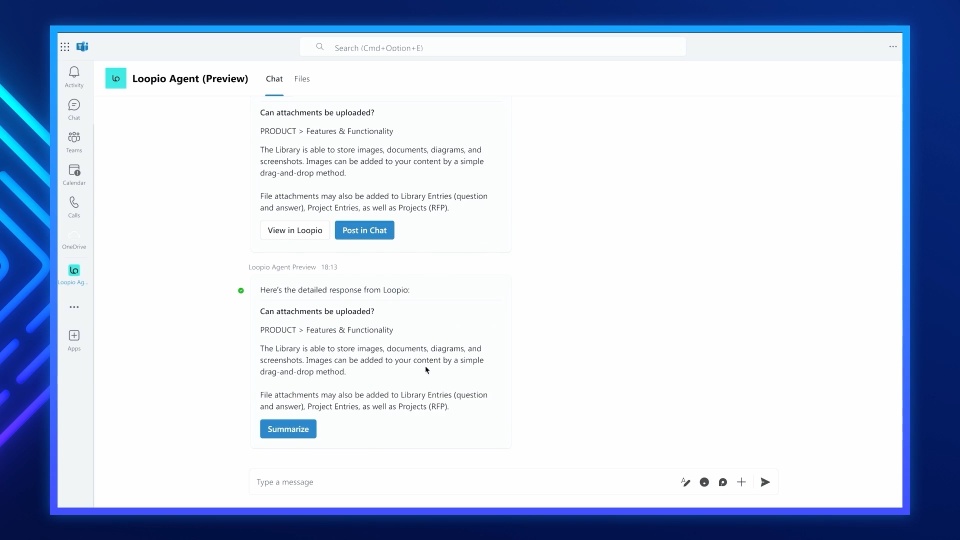Viewport: 960px width, 540px height.
Task: Open the Calendar sidebar icon
Action: 74,174
